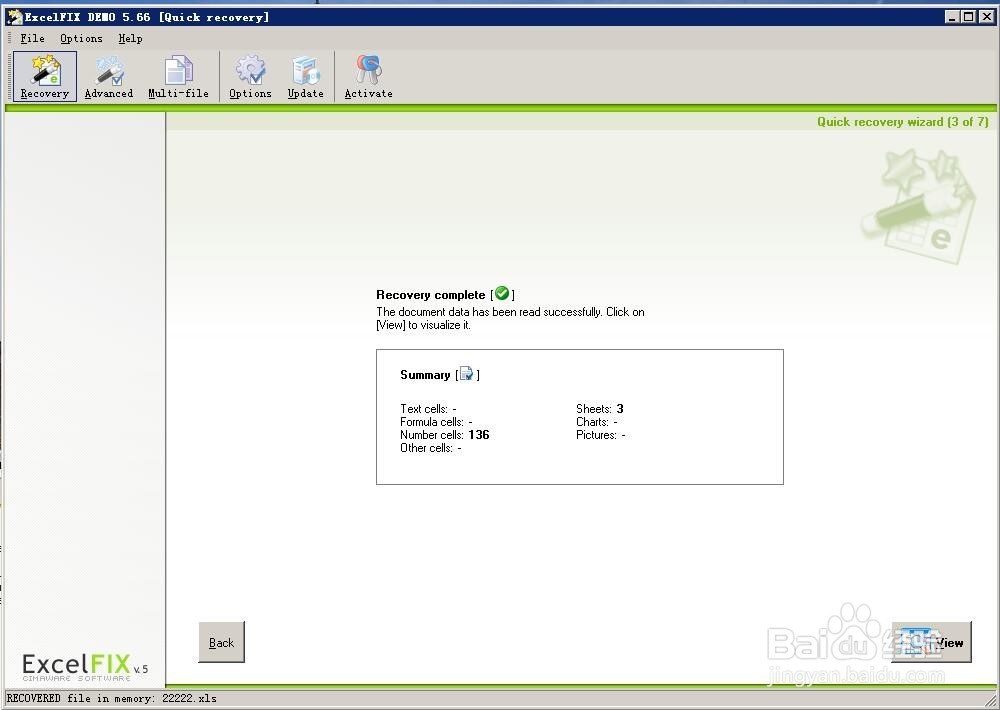Open the Options menu in menu bar
The width and height of the screenshot is (1000, 710).
[x=81, y=38]
